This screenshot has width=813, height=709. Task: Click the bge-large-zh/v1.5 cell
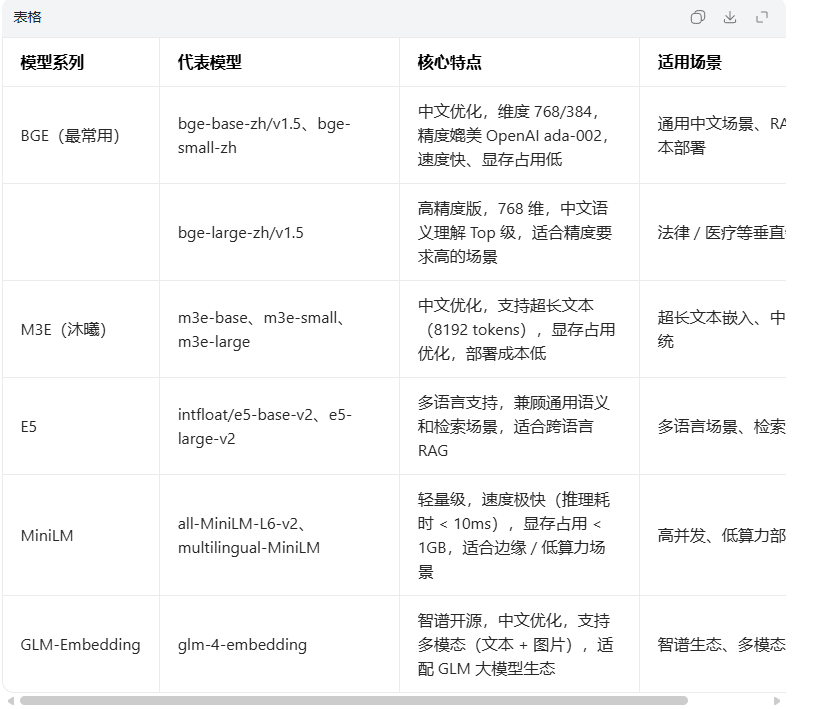(279, 232)
